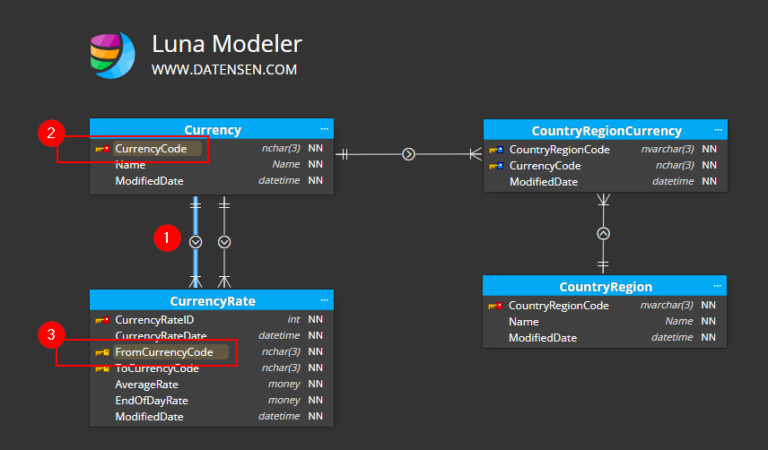Screen dimensions: 768x450
Task: Open the CountryRegionCurrency table options menu
Action: click(x=718, y=130)
